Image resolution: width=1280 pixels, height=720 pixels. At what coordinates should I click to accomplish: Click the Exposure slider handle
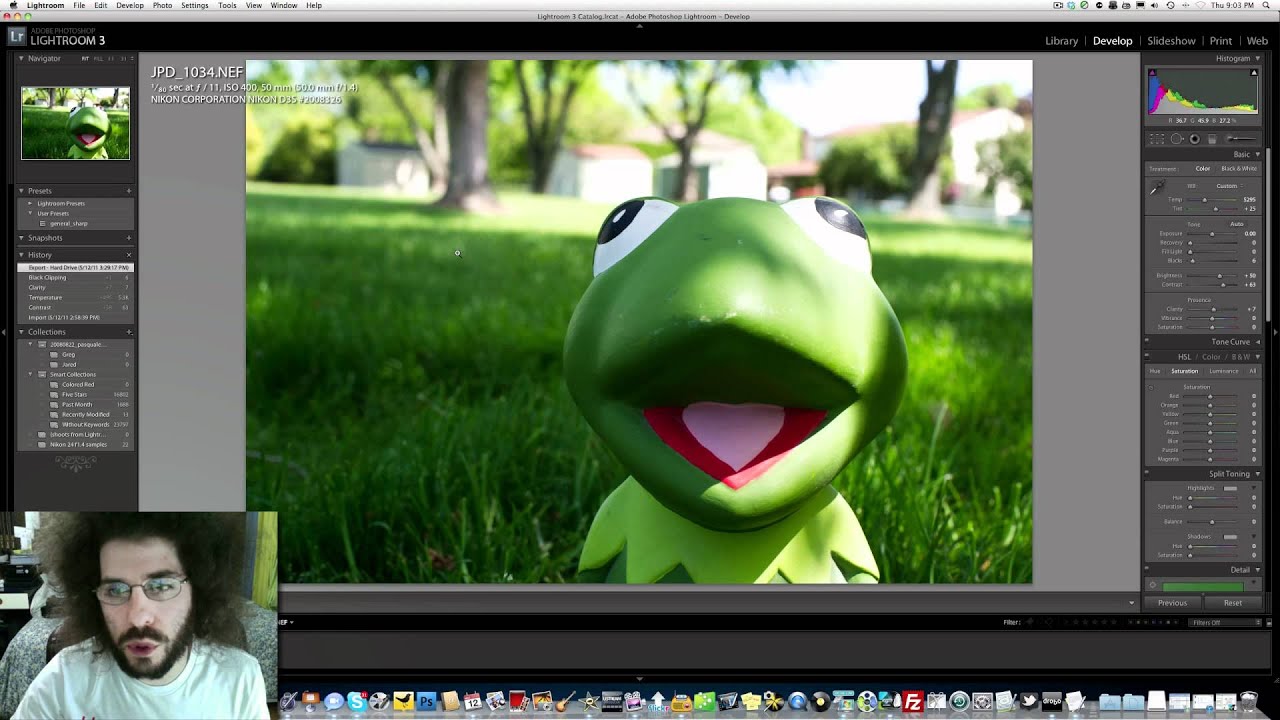click(x=1213, y=234)
